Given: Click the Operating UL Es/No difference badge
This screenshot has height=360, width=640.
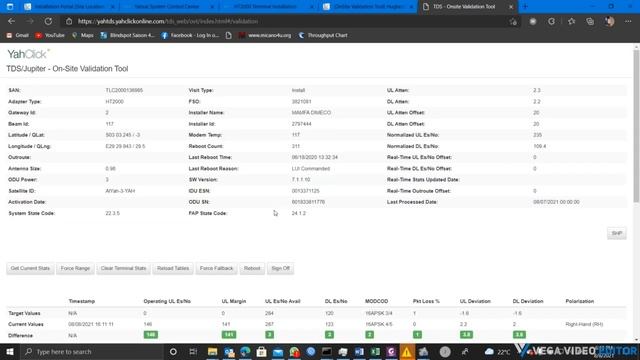Looking at the screenshot, I should point(151,335).
